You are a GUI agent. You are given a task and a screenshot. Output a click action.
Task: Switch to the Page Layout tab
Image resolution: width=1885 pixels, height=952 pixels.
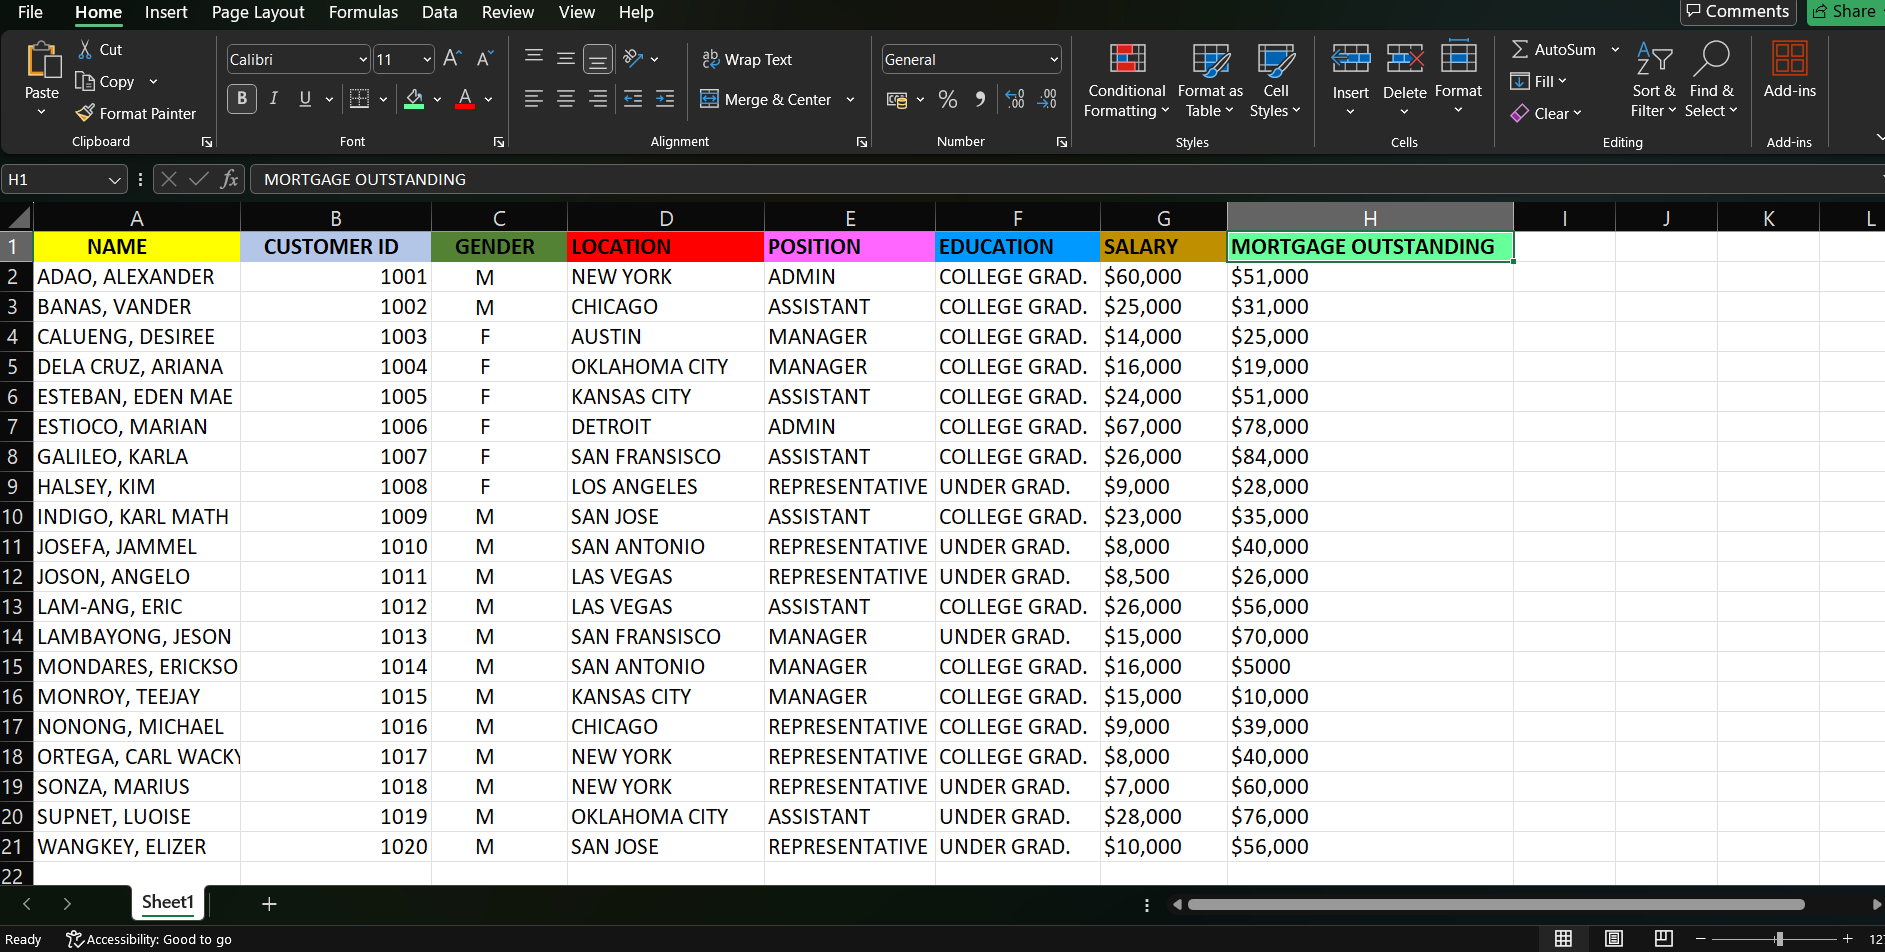coord(258,12)
